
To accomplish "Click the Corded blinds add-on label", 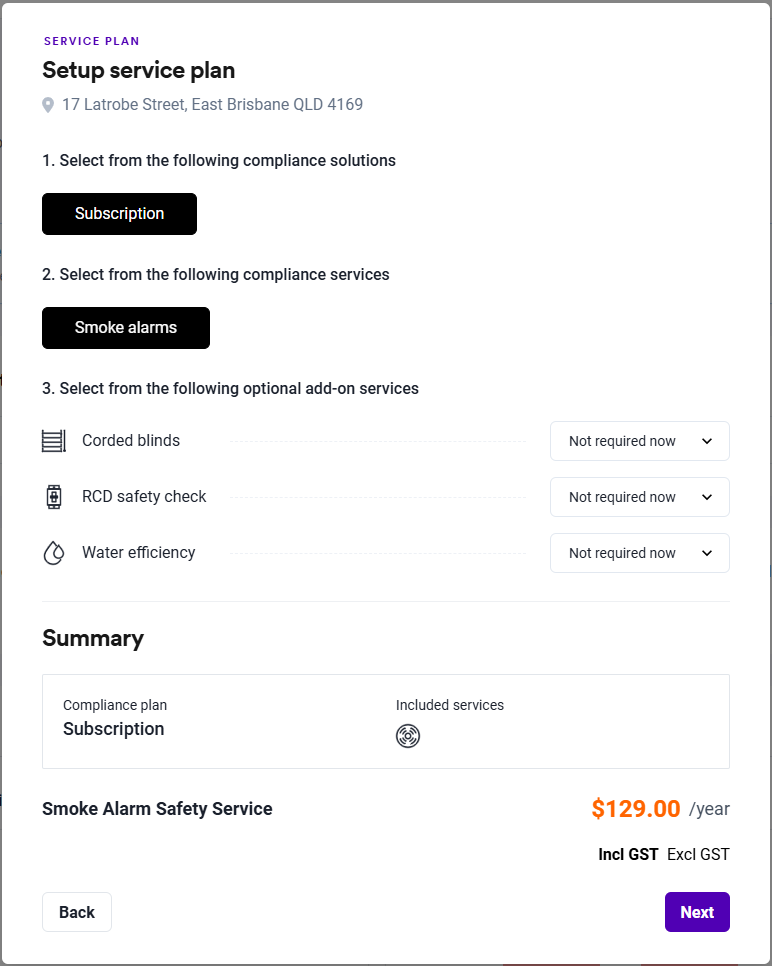I will [131, 441].
